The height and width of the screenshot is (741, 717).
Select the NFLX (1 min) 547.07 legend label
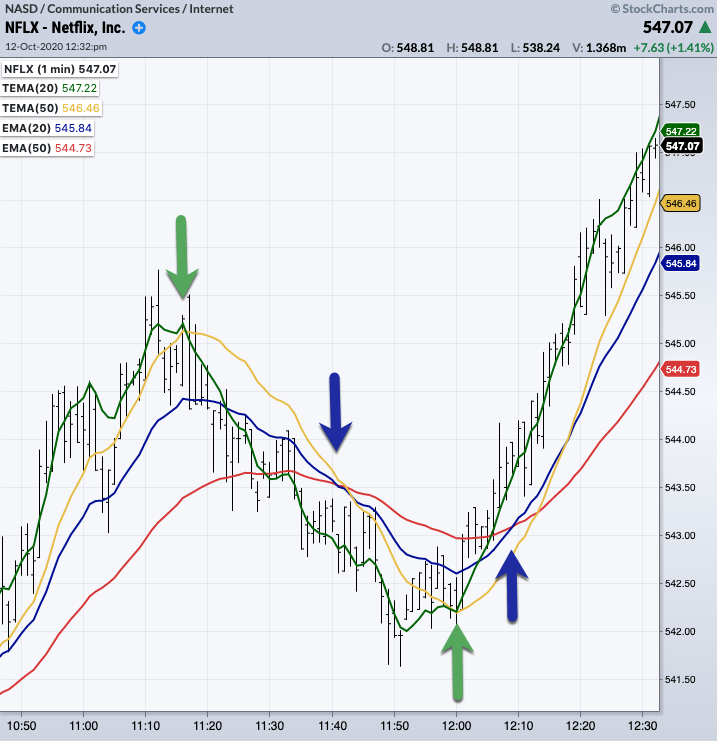click(60, 69)
